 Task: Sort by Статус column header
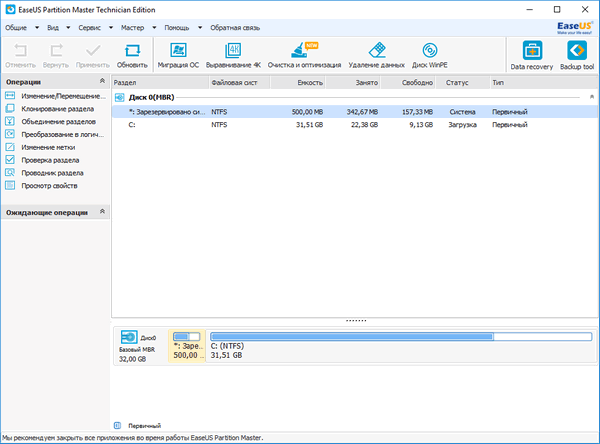click(x=463, y=83)
